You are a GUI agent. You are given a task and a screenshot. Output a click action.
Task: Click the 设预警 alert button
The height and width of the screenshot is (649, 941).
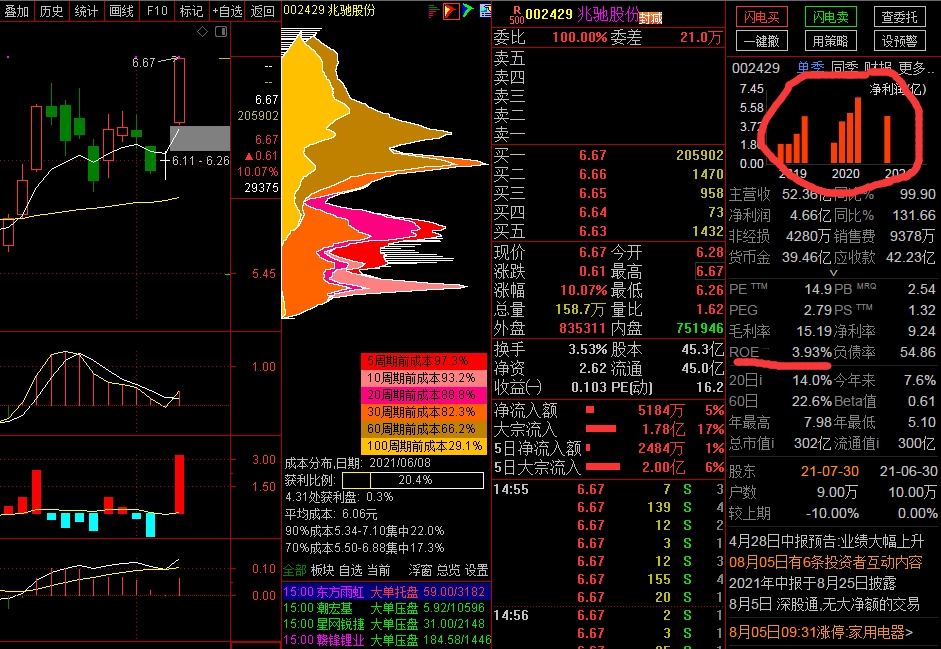(899, 41)
